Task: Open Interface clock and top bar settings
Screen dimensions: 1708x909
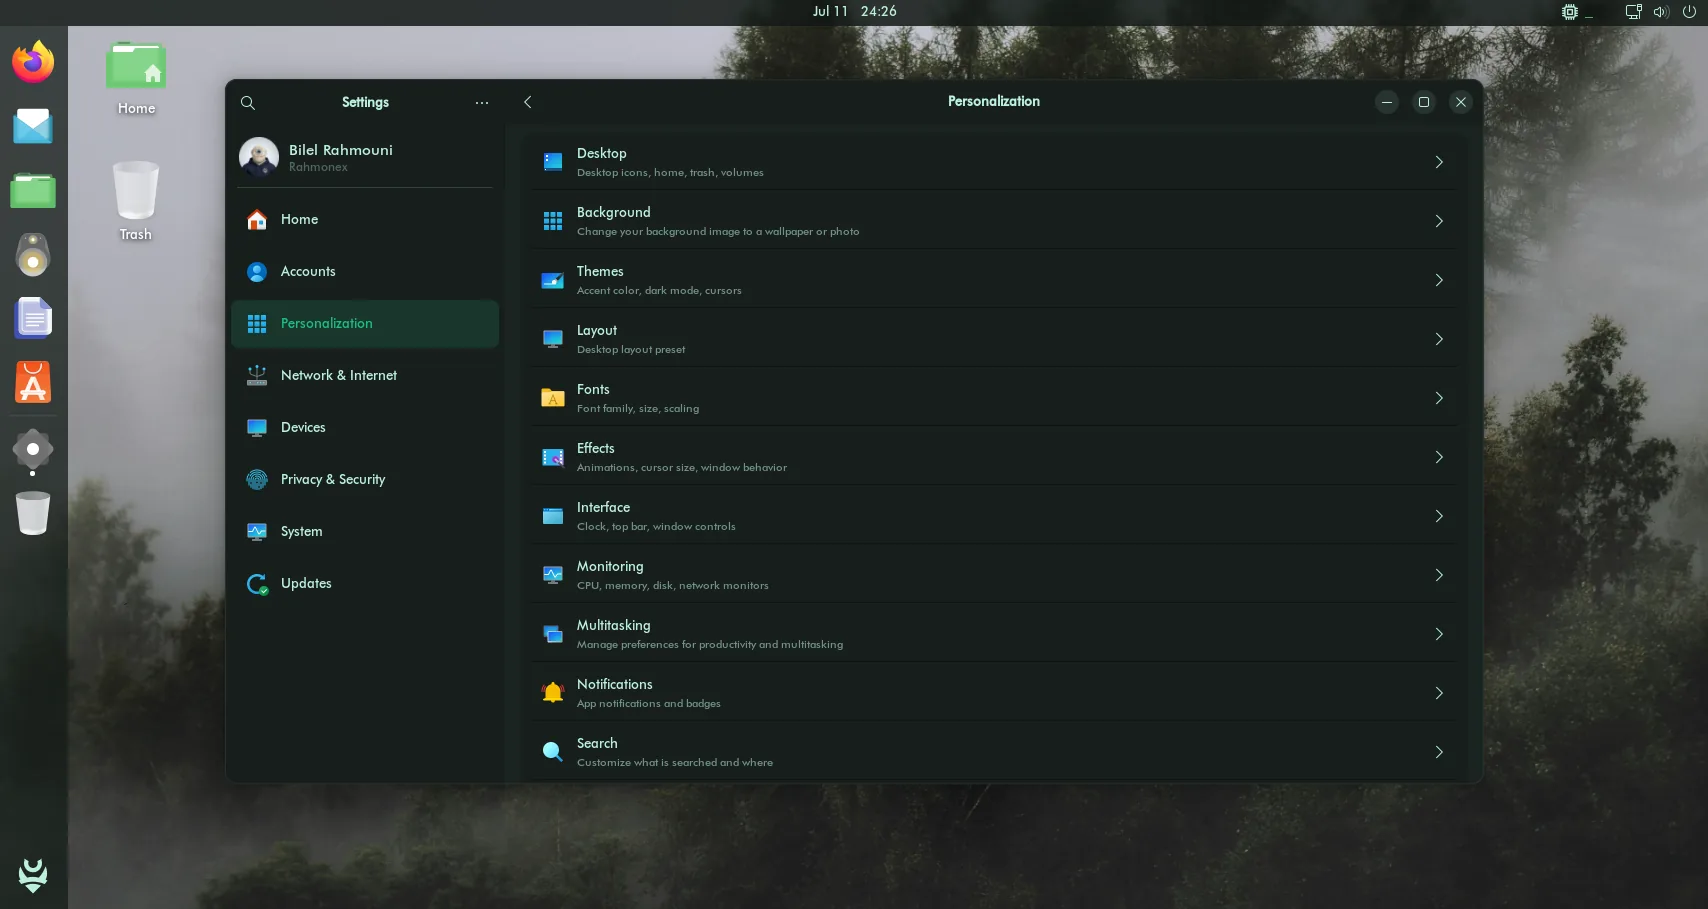Action: [994, 516]
